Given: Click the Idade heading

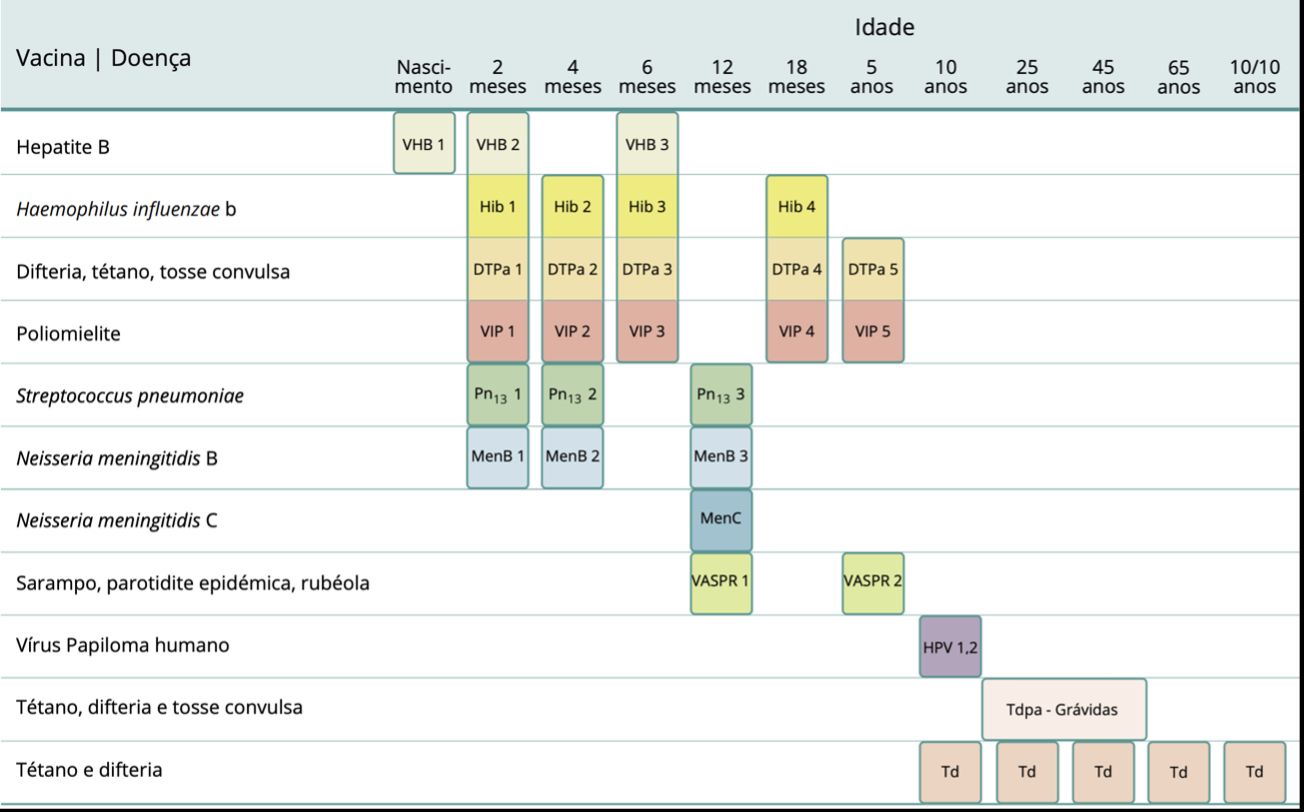Looking at the screenshot, I should pos(884,28).
